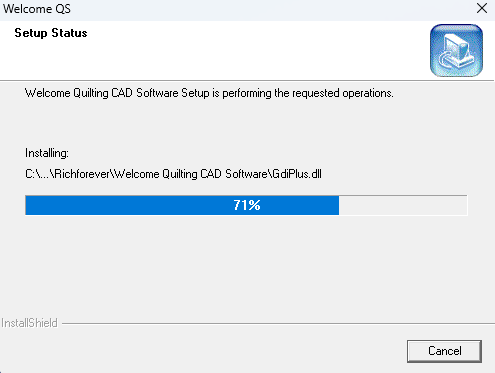The height and width of the screenshot is (373, 495).
Task: Click the Welcome QS title bar text
Action: [37, 9]
